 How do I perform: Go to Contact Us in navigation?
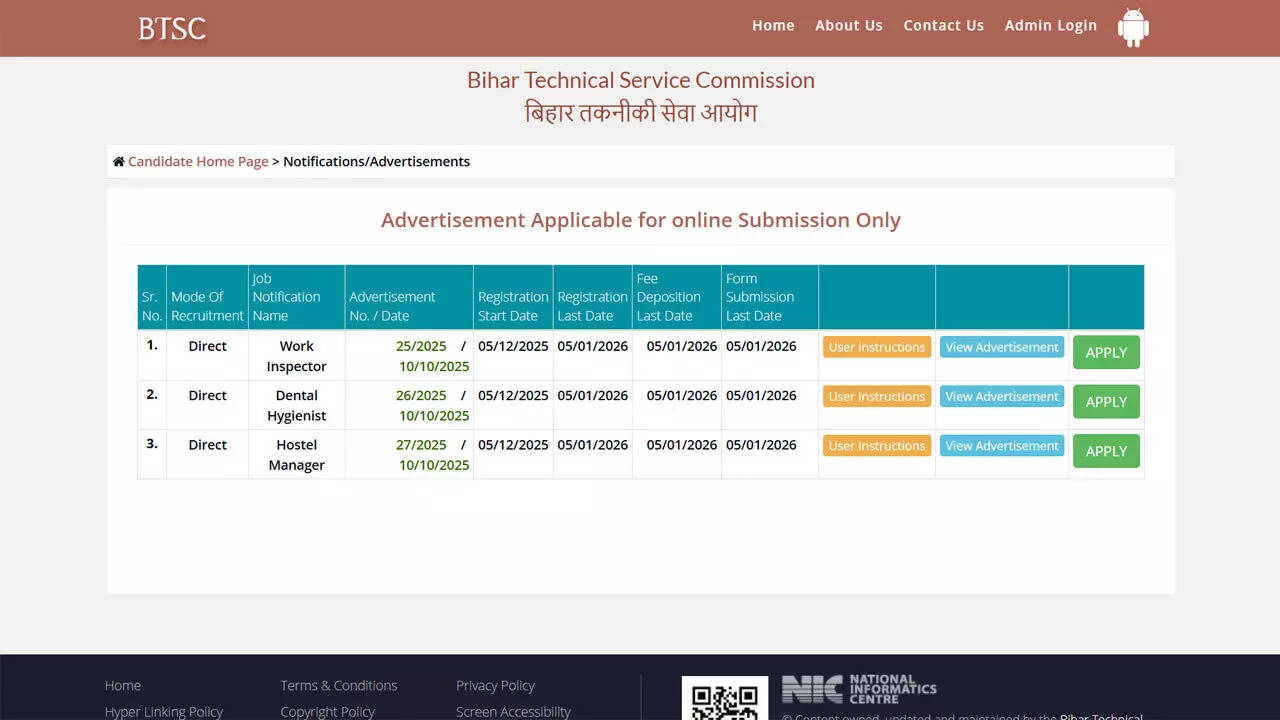coord(943,26)
